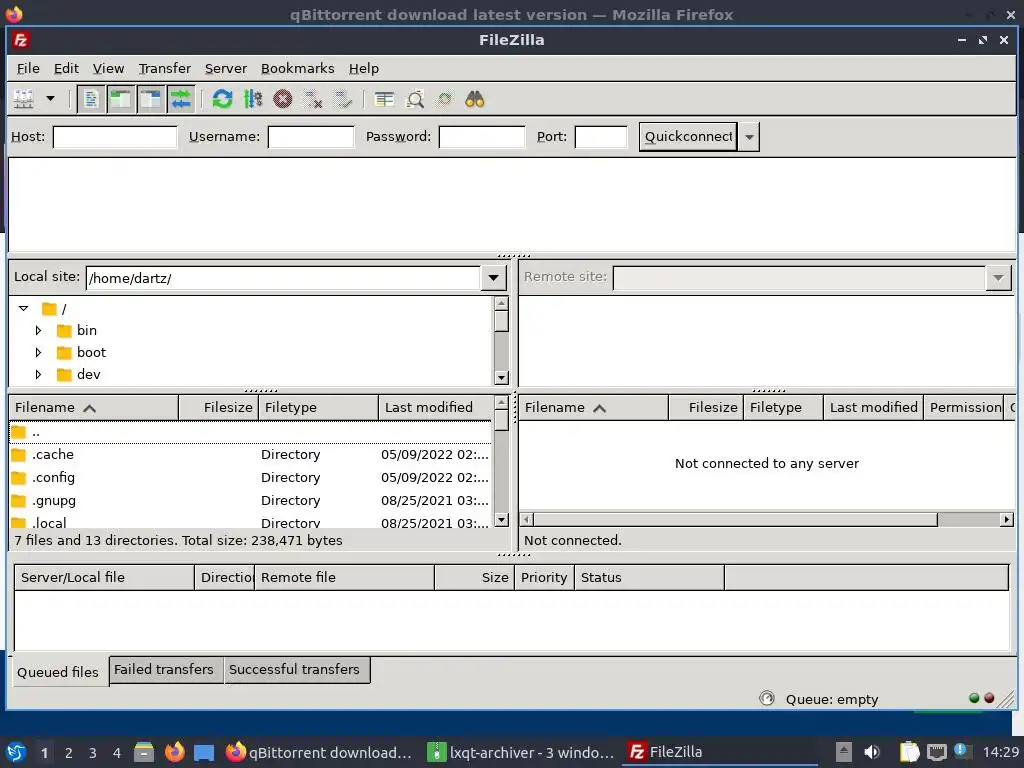Click Local site path field
Screen dimensions: 1024x768
283,278
